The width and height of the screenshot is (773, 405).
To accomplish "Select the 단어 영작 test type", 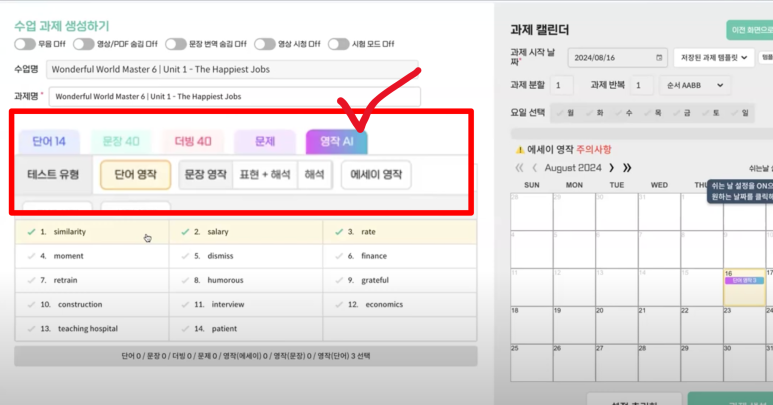I will click(x=136, y=174).
